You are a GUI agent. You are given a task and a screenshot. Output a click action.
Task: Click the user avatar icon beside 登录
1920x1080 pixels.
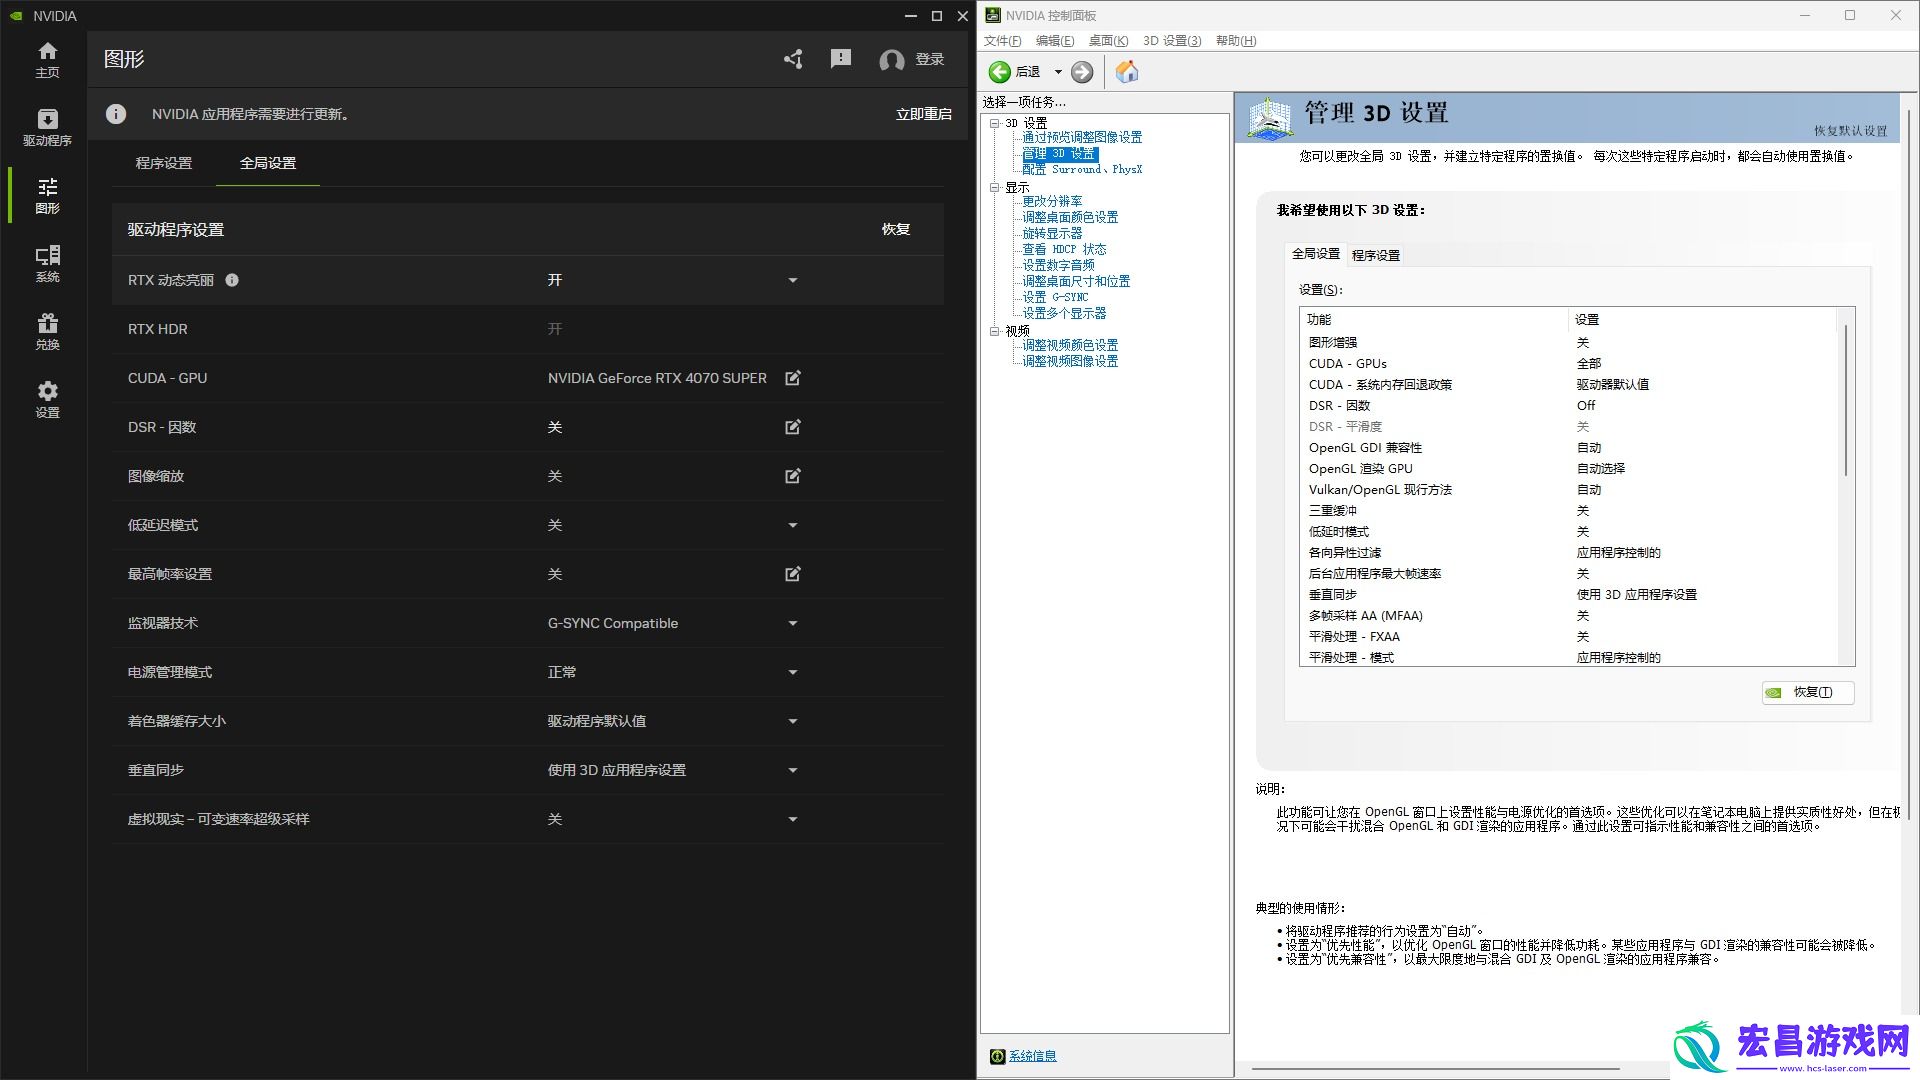point(891,60)
